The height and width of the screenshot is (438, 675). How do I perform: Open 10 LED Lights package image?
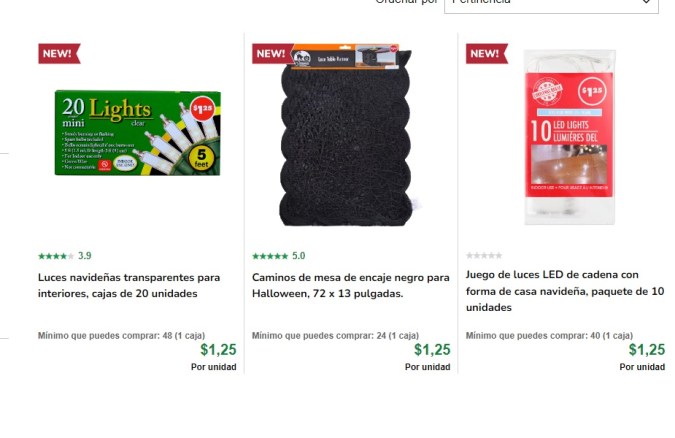570,137
